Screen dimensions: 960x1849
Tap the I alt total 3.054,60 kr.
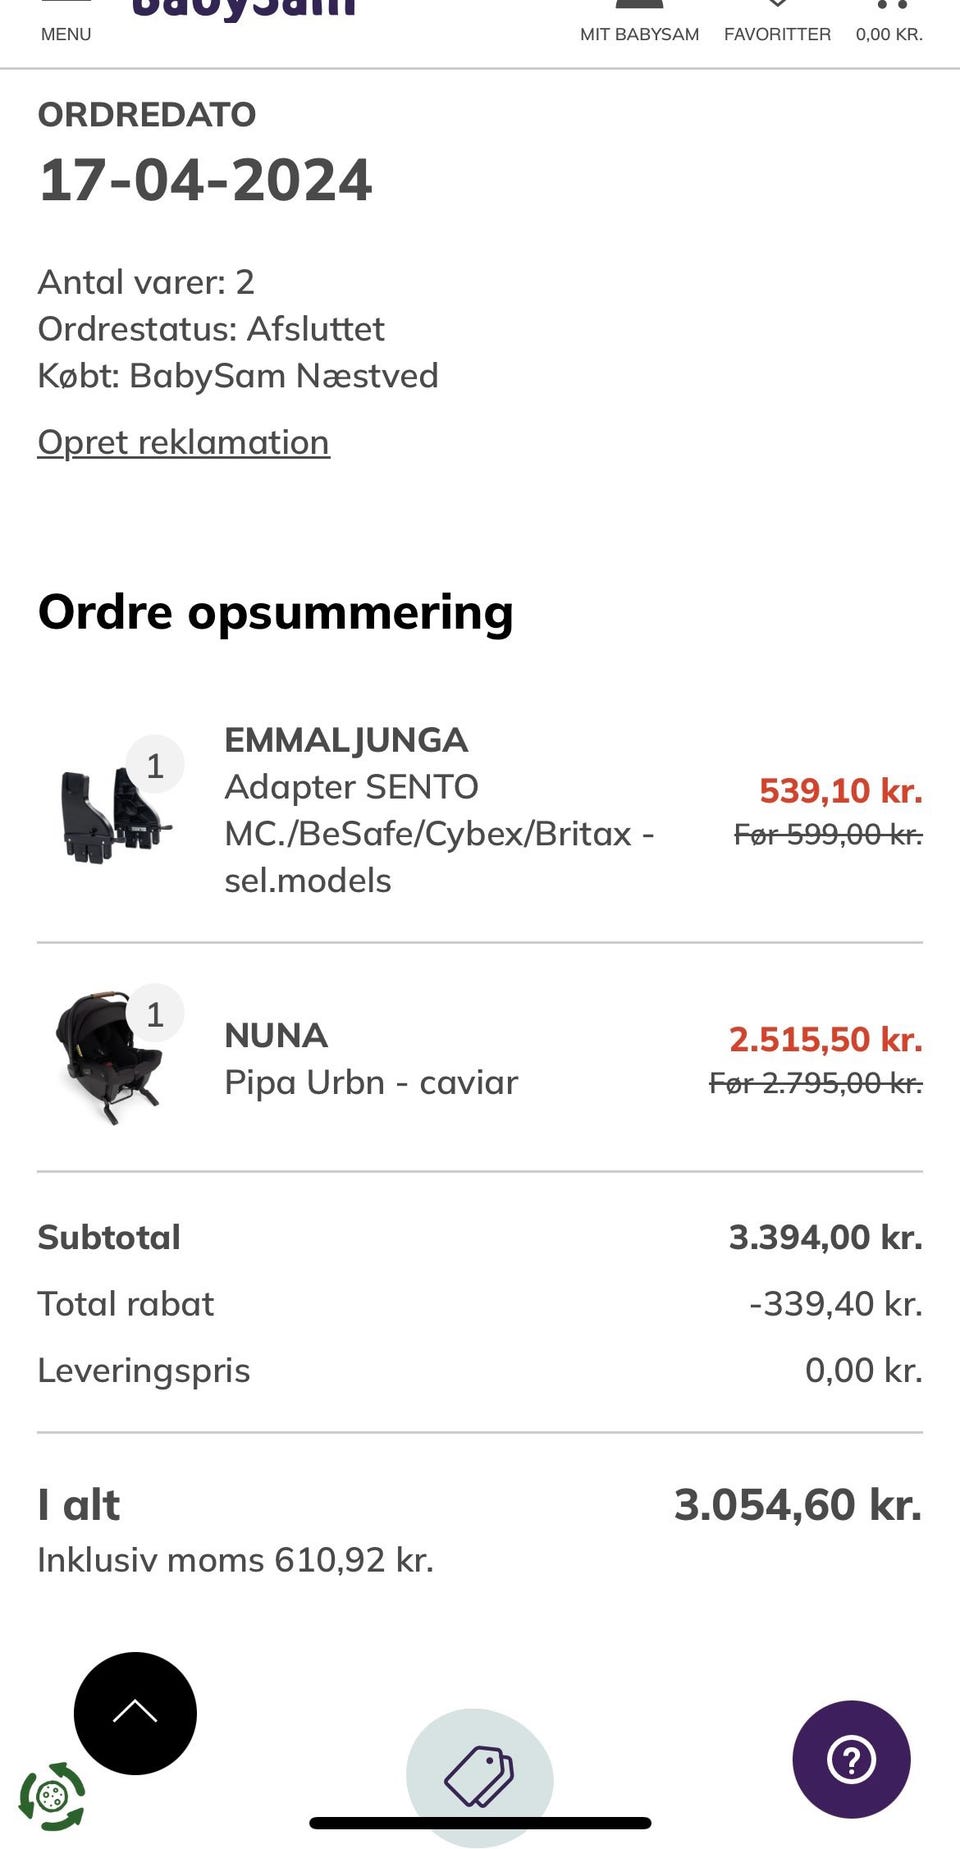point(797,1504)
